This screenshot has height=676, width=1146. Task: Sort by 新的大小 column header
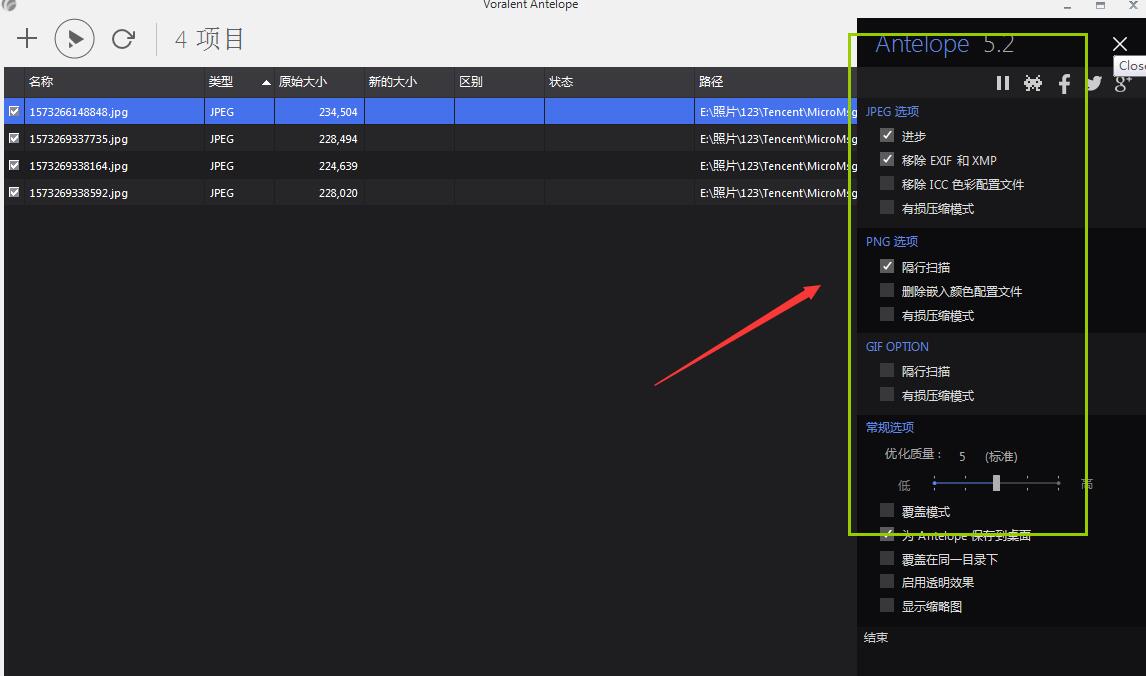pyautogui.click(x=409, y=82)
